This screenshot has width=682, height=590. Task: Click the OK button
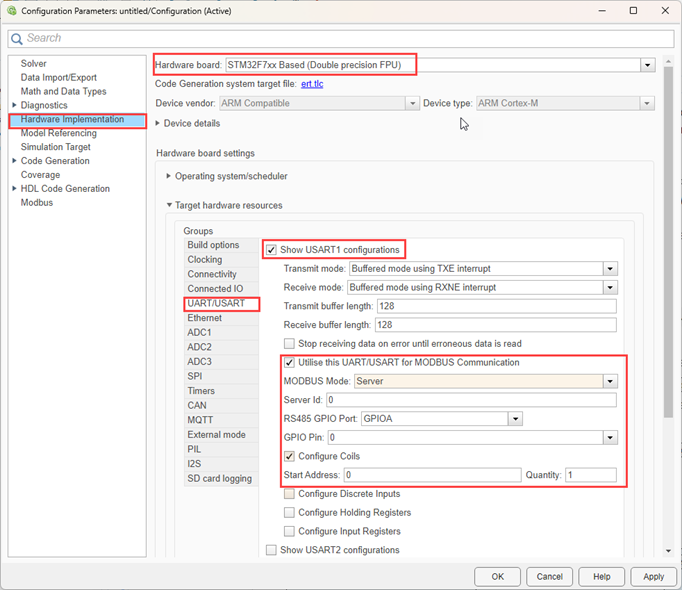coord(497,576)
